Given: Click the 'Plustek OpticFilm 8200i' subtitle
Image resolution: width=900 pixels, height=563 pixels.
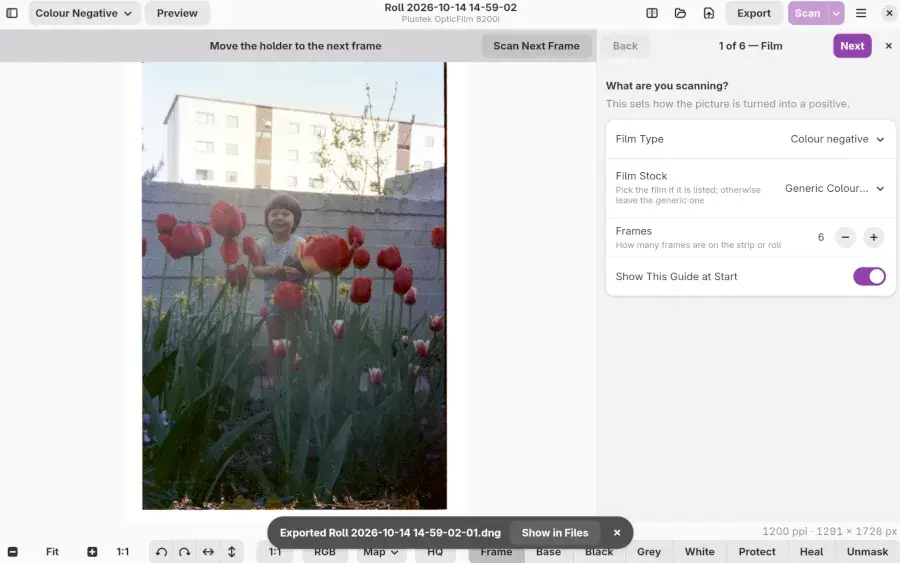Looking at the screenshot, I should click(x=451, y=19).
